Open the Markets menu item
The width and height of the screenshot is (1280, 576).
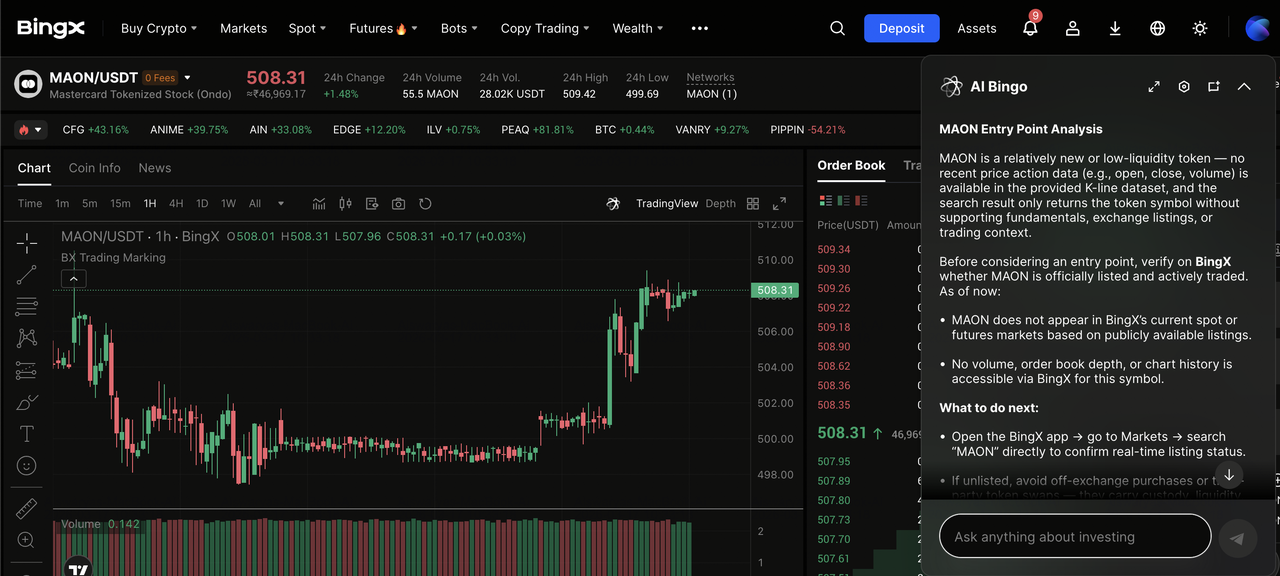[x=243, y=28]
